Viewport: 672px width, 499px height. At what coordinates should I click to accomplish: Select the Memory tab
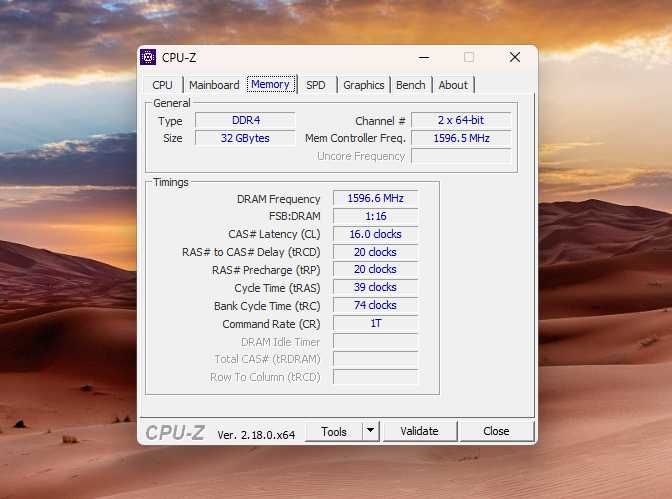pos(271,84)
